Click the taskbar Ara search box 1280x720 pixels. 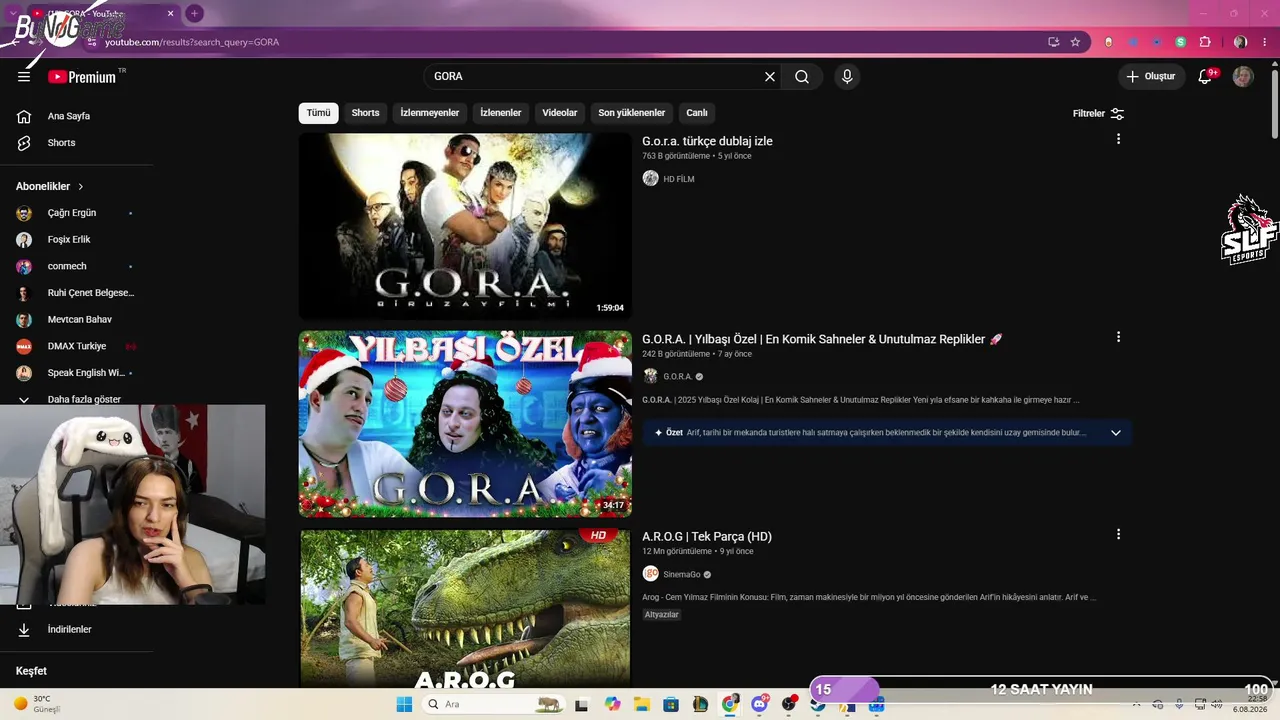tap(493, 704)
